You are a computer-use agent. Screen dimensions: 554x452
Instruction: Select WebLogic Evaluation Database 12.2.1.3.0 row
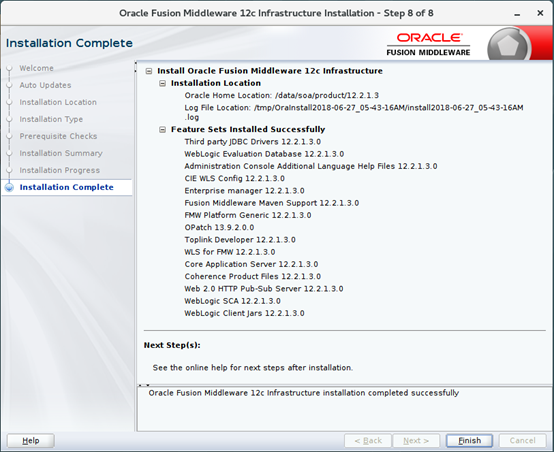[264, 154]
